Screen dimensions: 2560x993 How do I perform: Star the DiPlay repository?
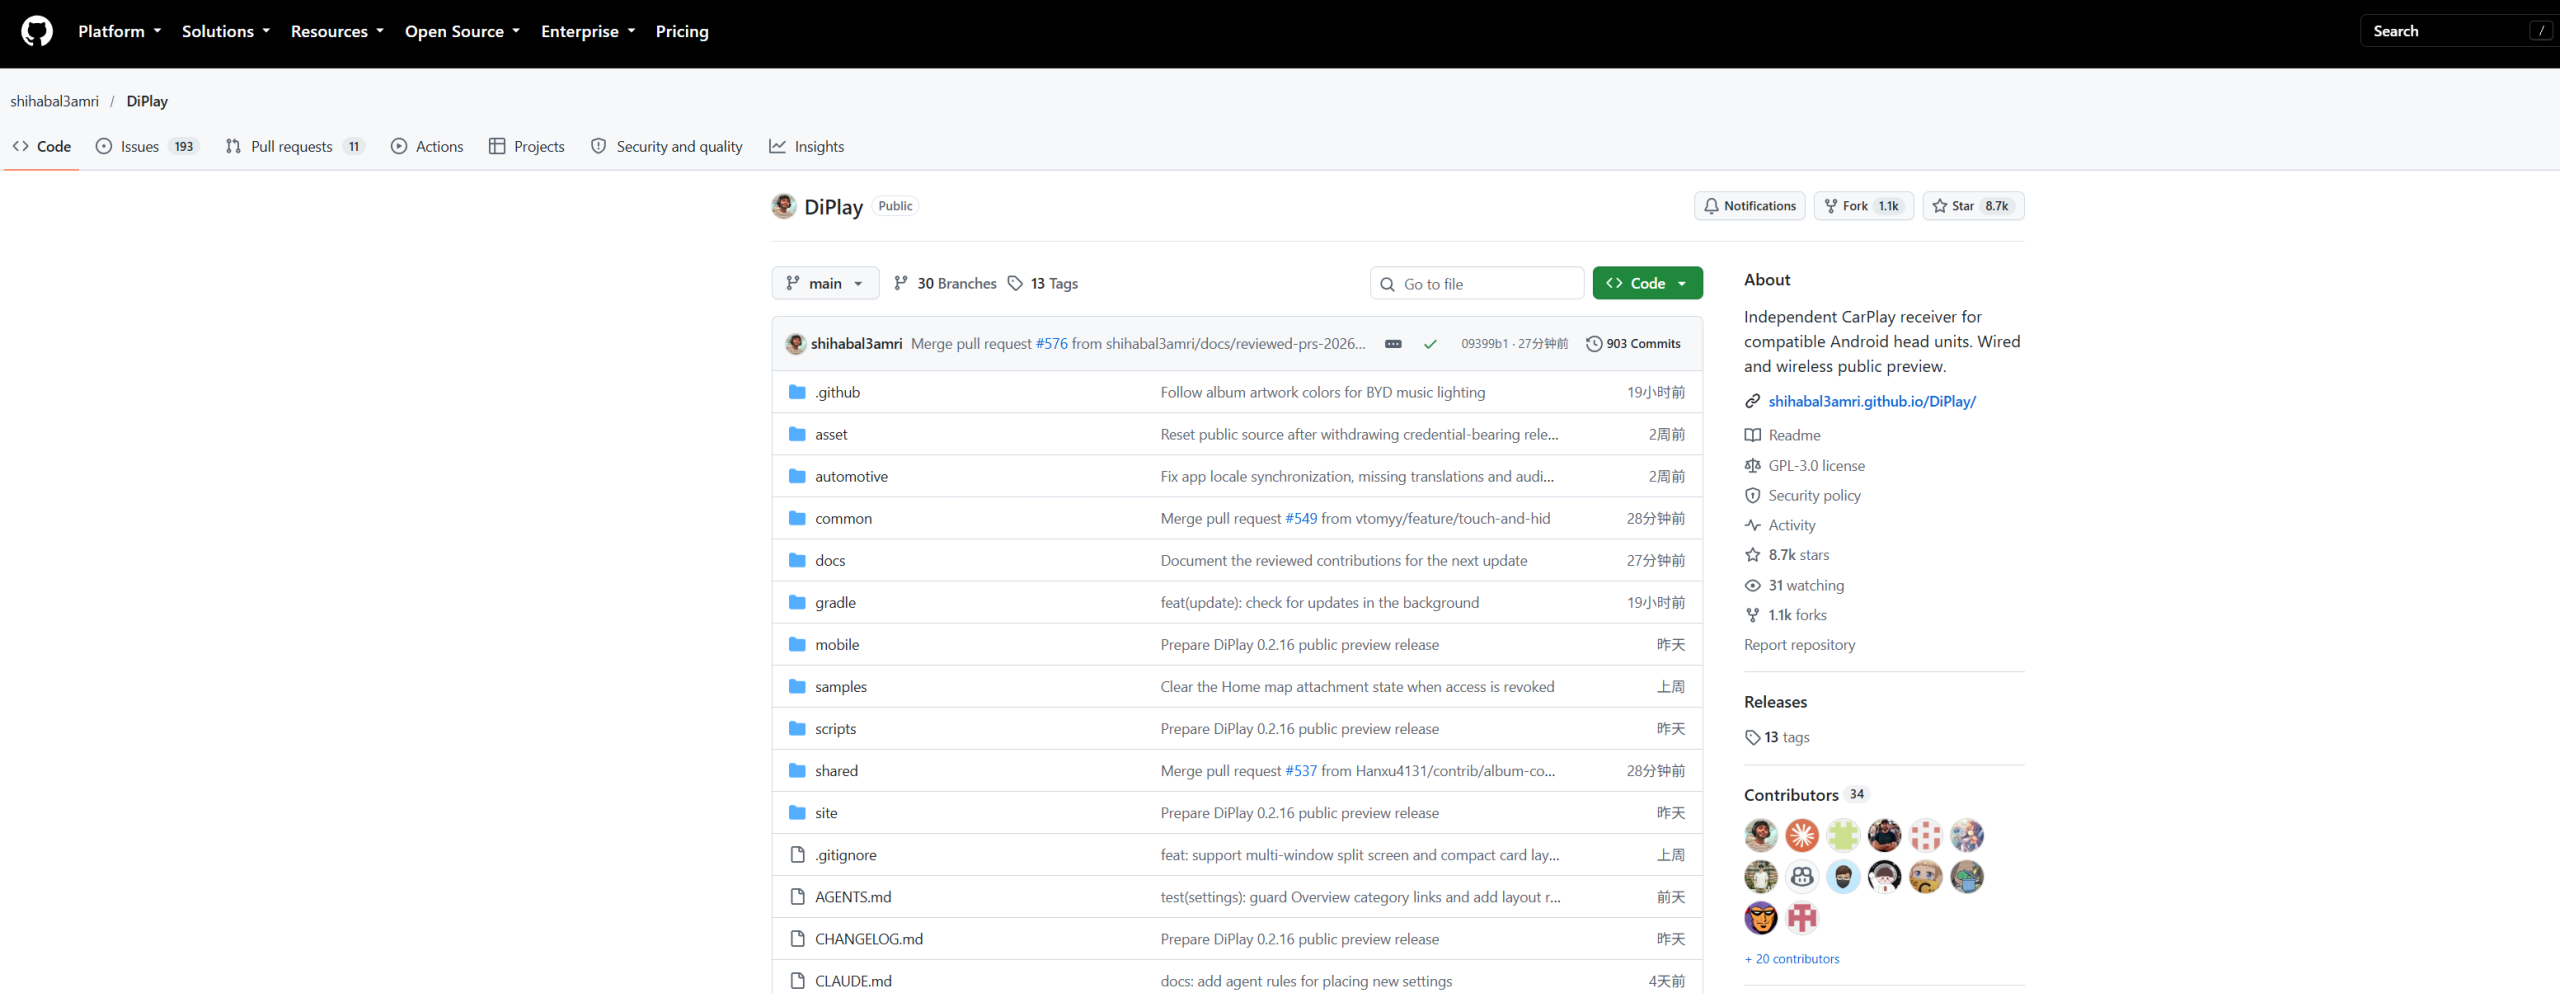[1974, 206]
